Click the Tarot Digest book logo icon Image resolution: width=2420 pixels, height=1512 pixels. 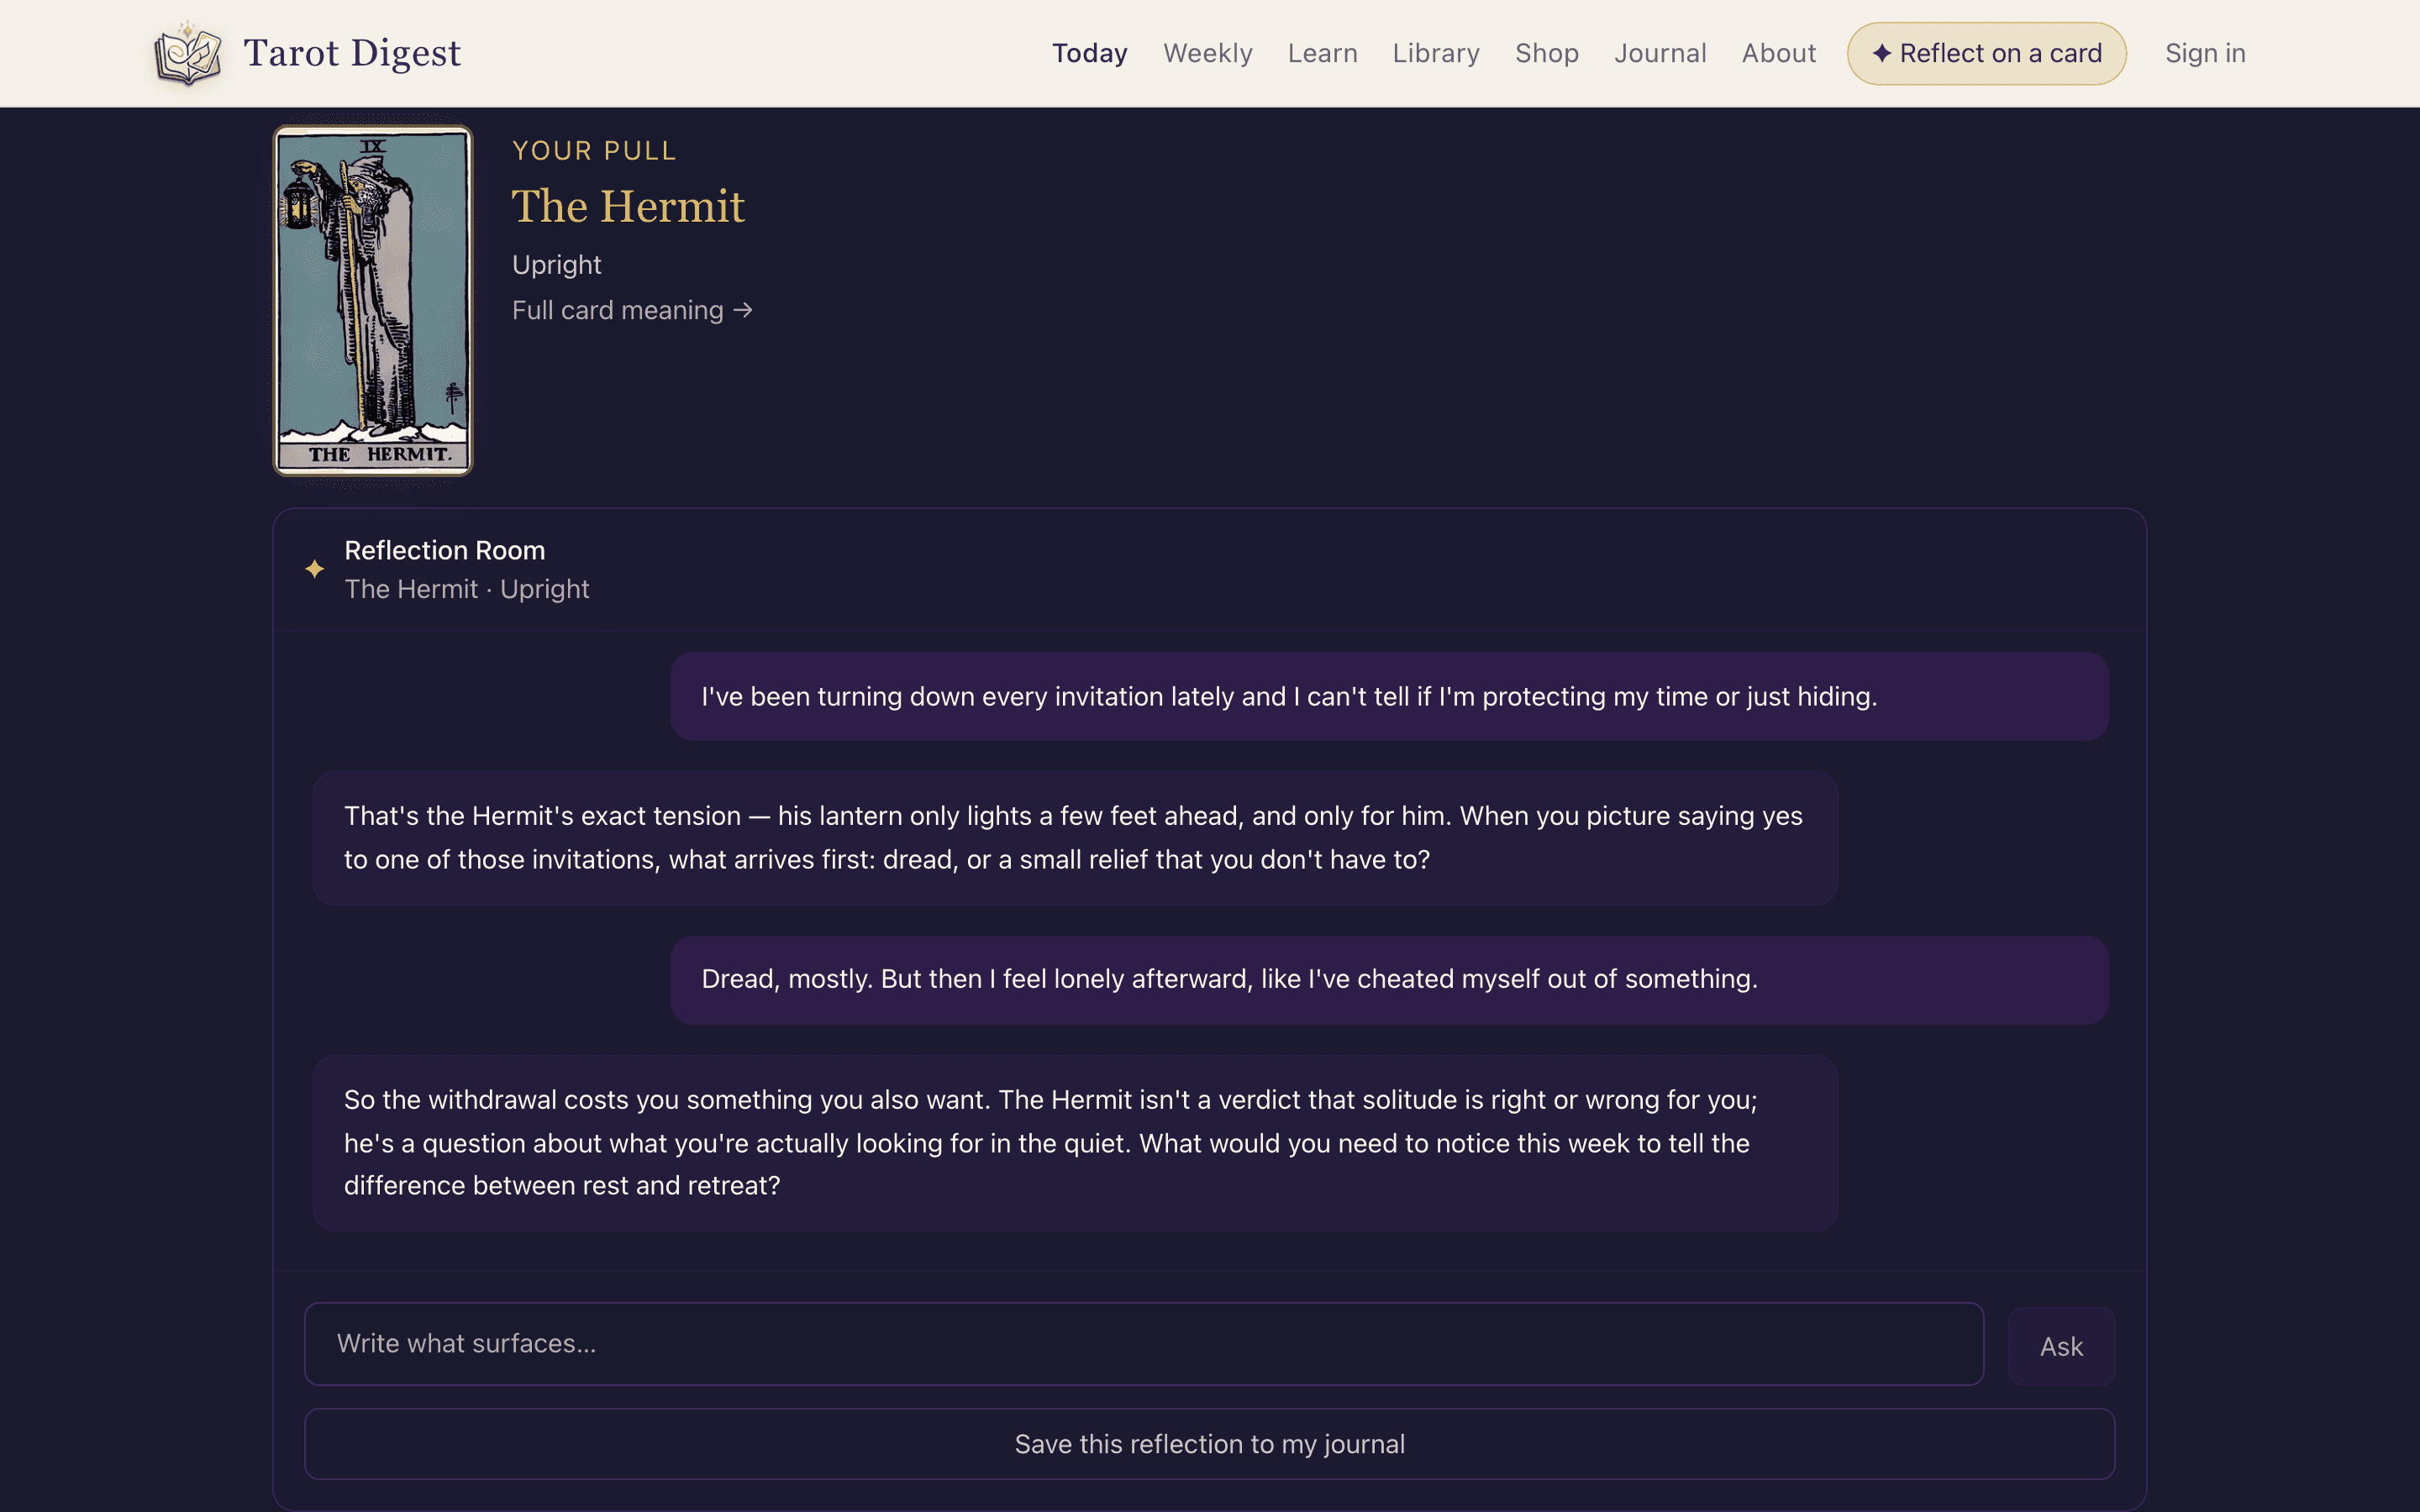[x=187, y=53]
